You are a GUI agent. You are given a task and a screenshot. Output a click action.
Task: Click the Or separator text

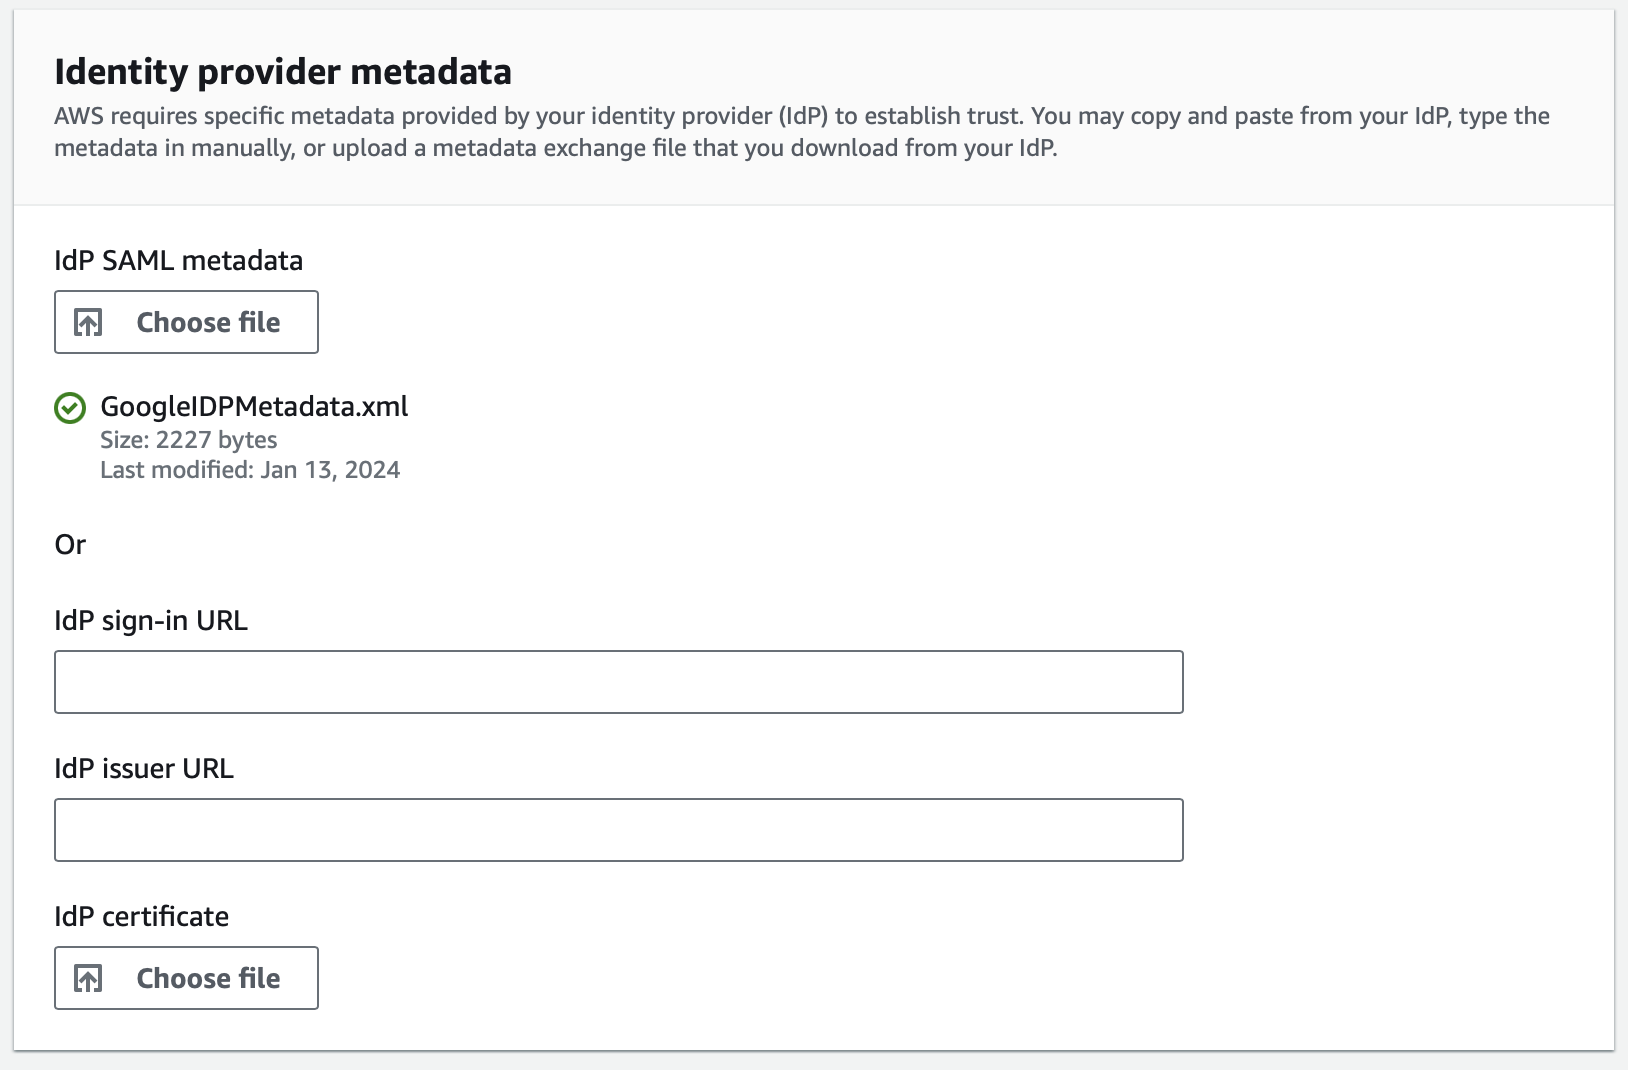[x=70, y=544]
